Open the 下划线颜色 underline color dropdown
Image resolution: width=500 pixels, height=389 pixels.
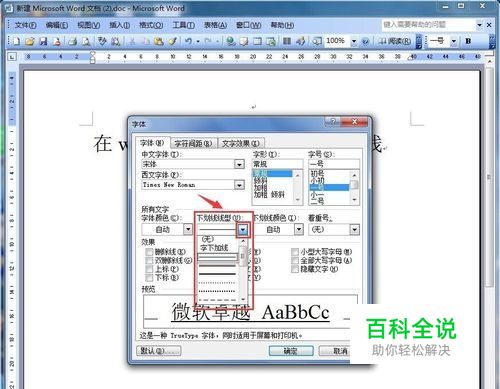[x=299, y=229]
